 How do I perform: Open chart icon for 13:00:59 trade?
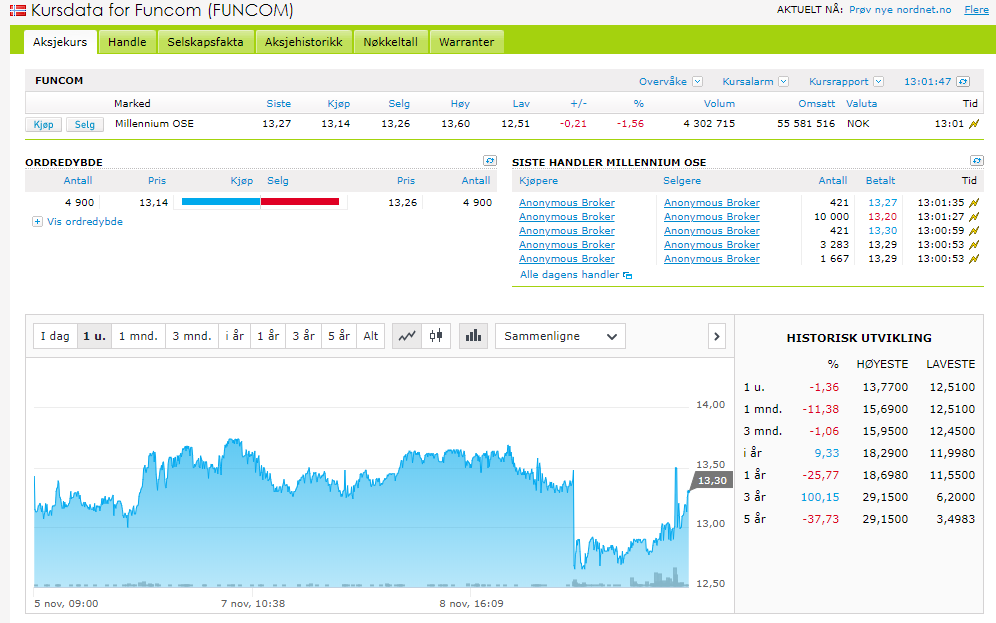(x=974, y=231)
